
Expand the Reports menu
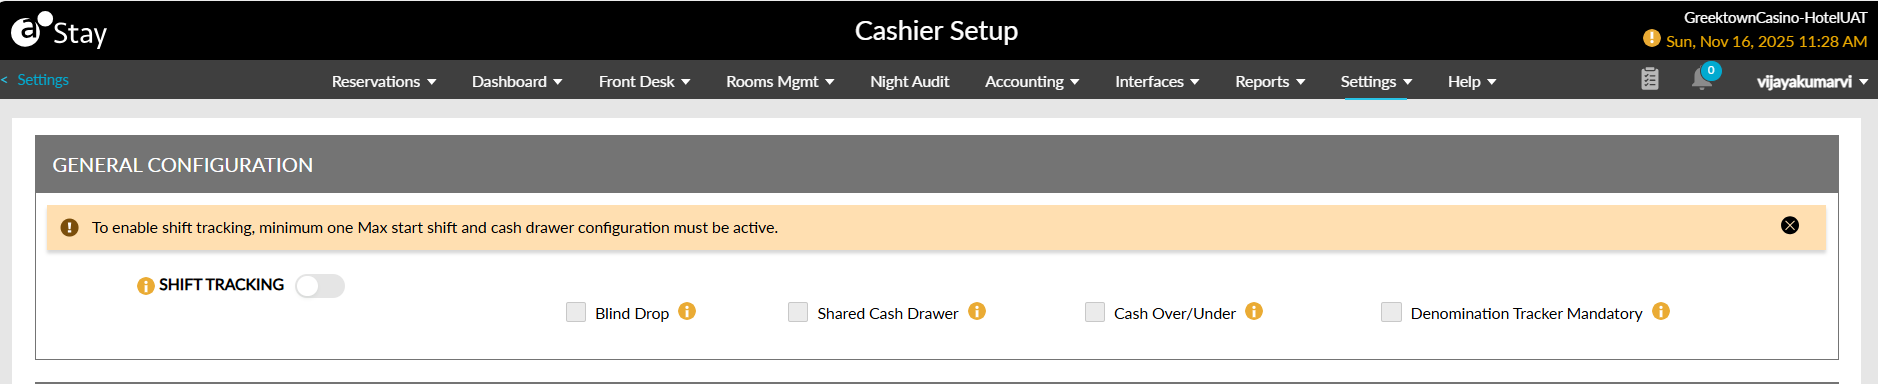coord(1270,81)
